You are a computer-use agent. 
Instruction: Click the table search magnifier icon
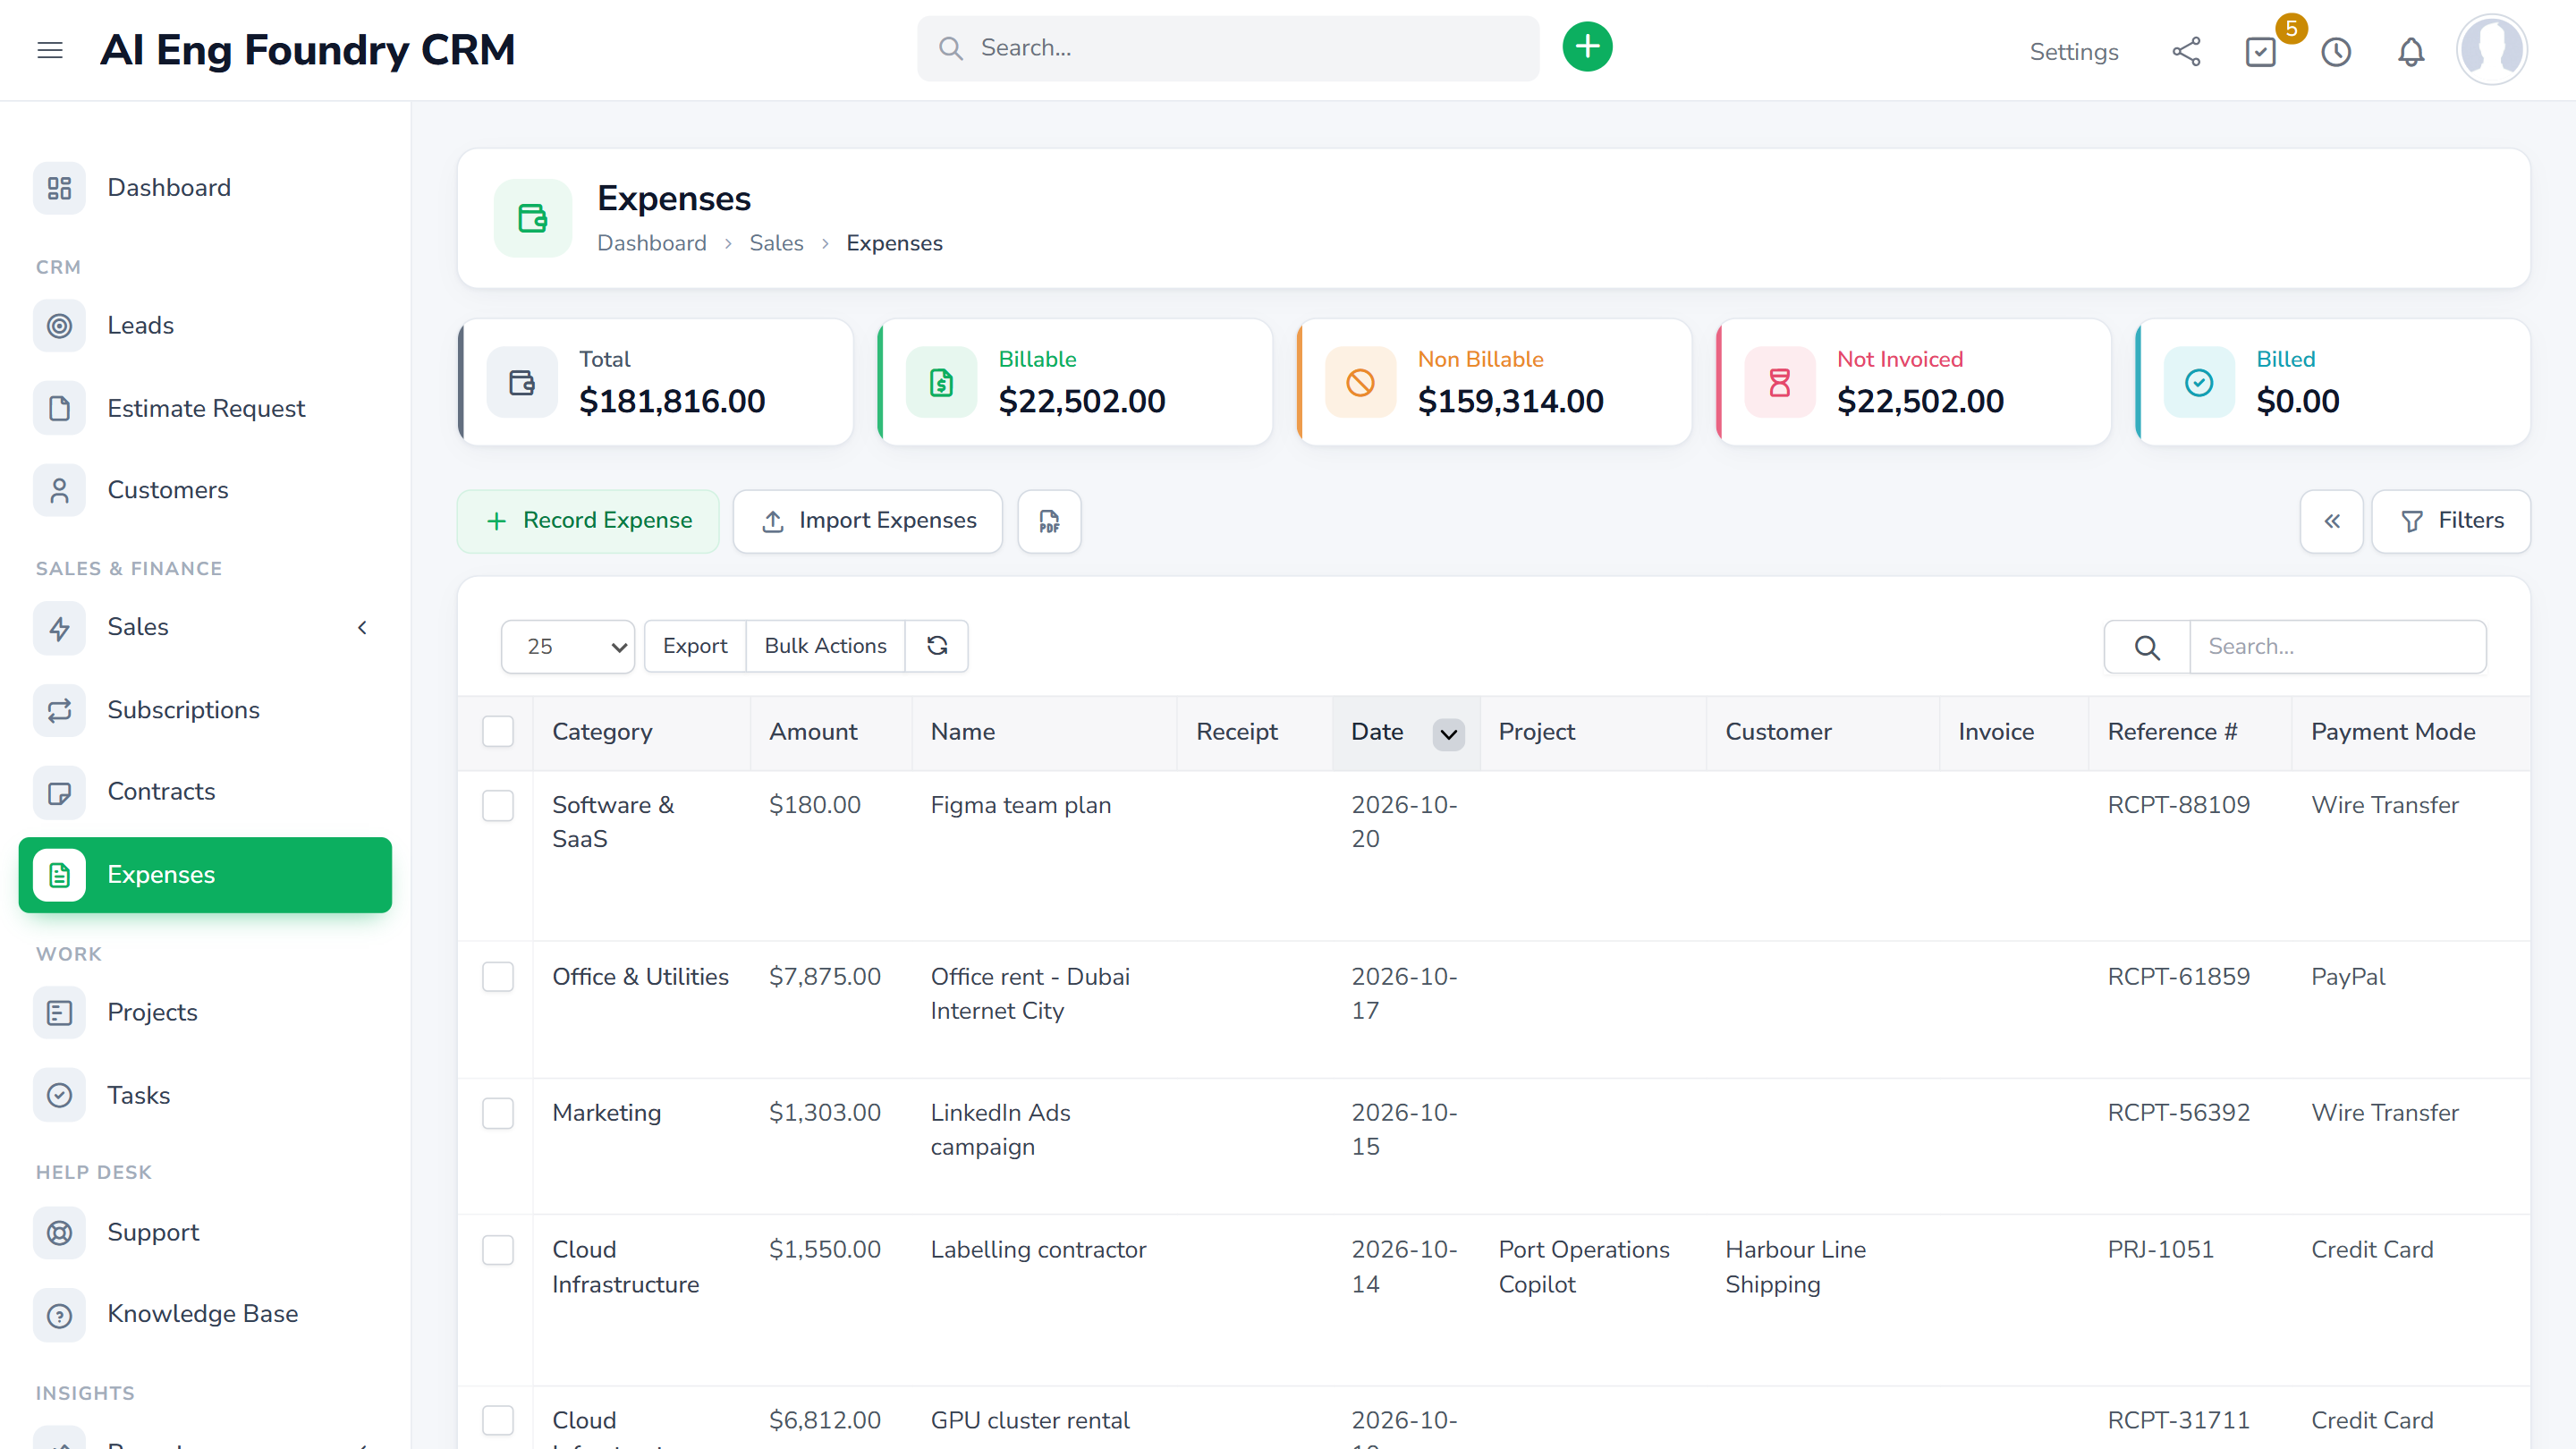coord(2147,647)
